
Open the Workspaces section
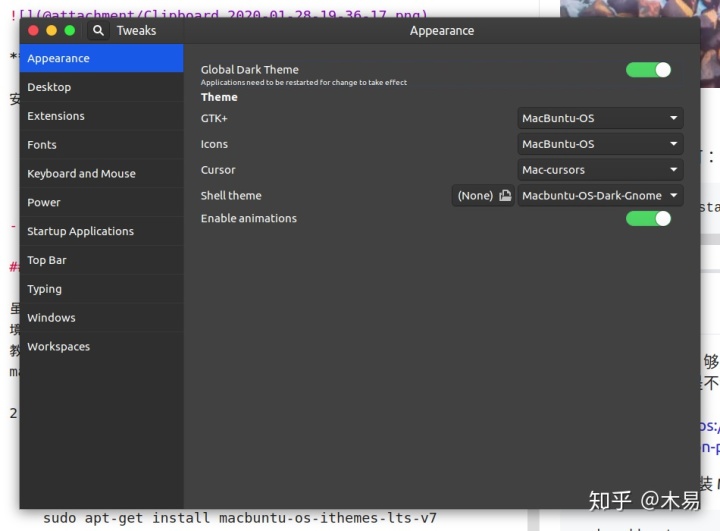click(x=101, y=347)
